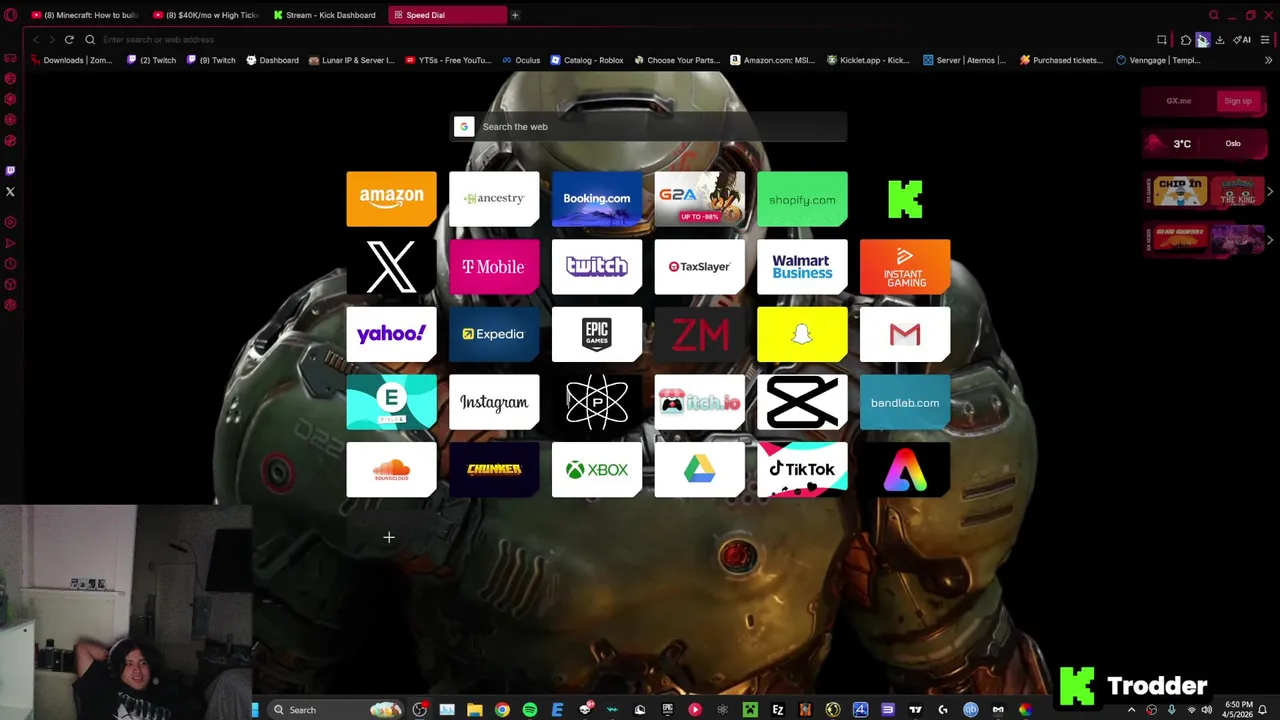The height and width of the screenshot is (720, 1280).
Task: Open the (2) Twitch bookmark
Action: [151, 60]
